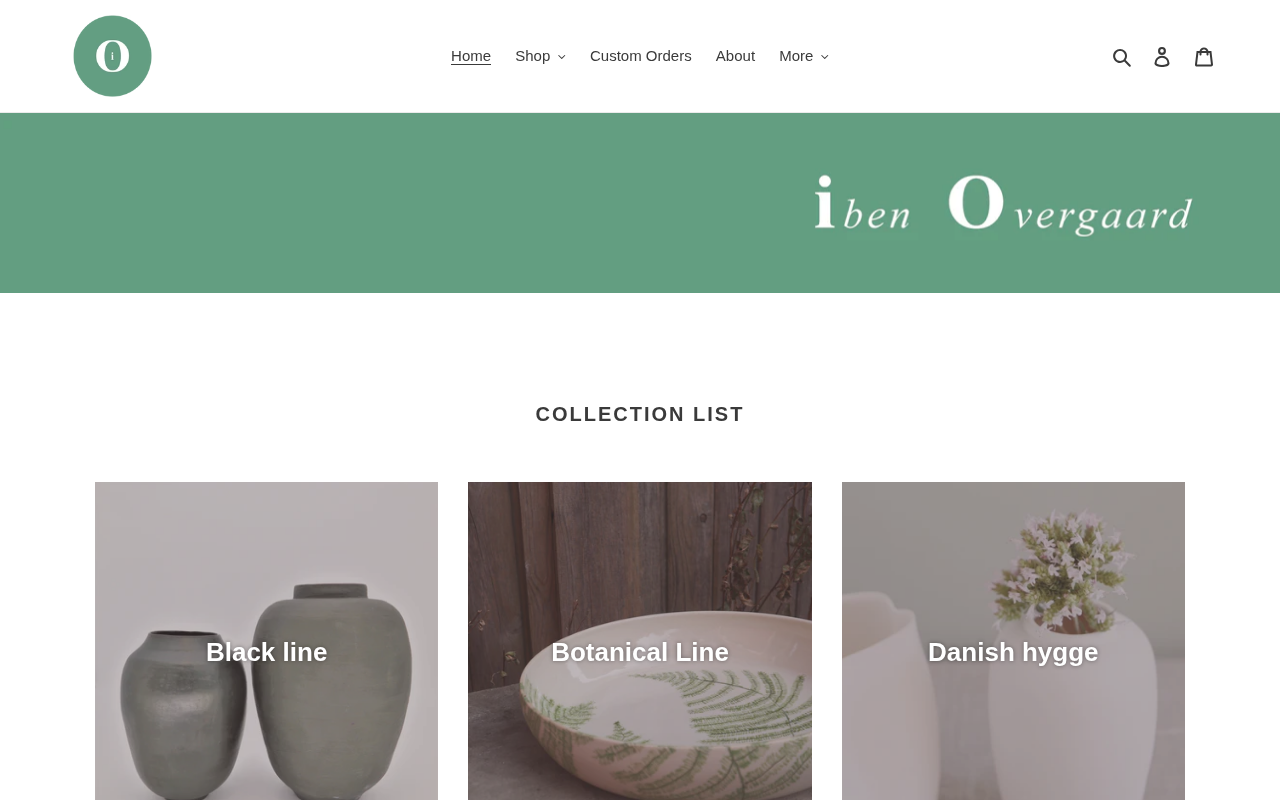This screenshot has width=1280, height=800.
Task: Click the account log in icon
Action: 1162,57
